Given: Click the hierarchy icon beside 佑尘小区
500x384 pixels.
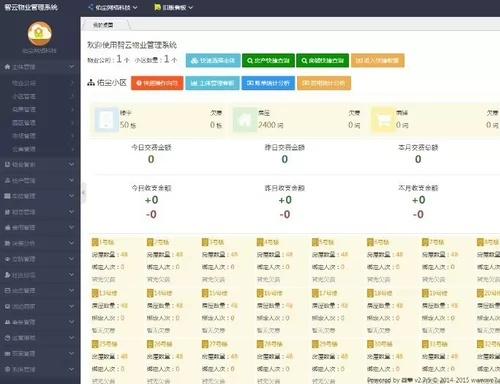Looking at the screenshot, I should pos(91,83).
